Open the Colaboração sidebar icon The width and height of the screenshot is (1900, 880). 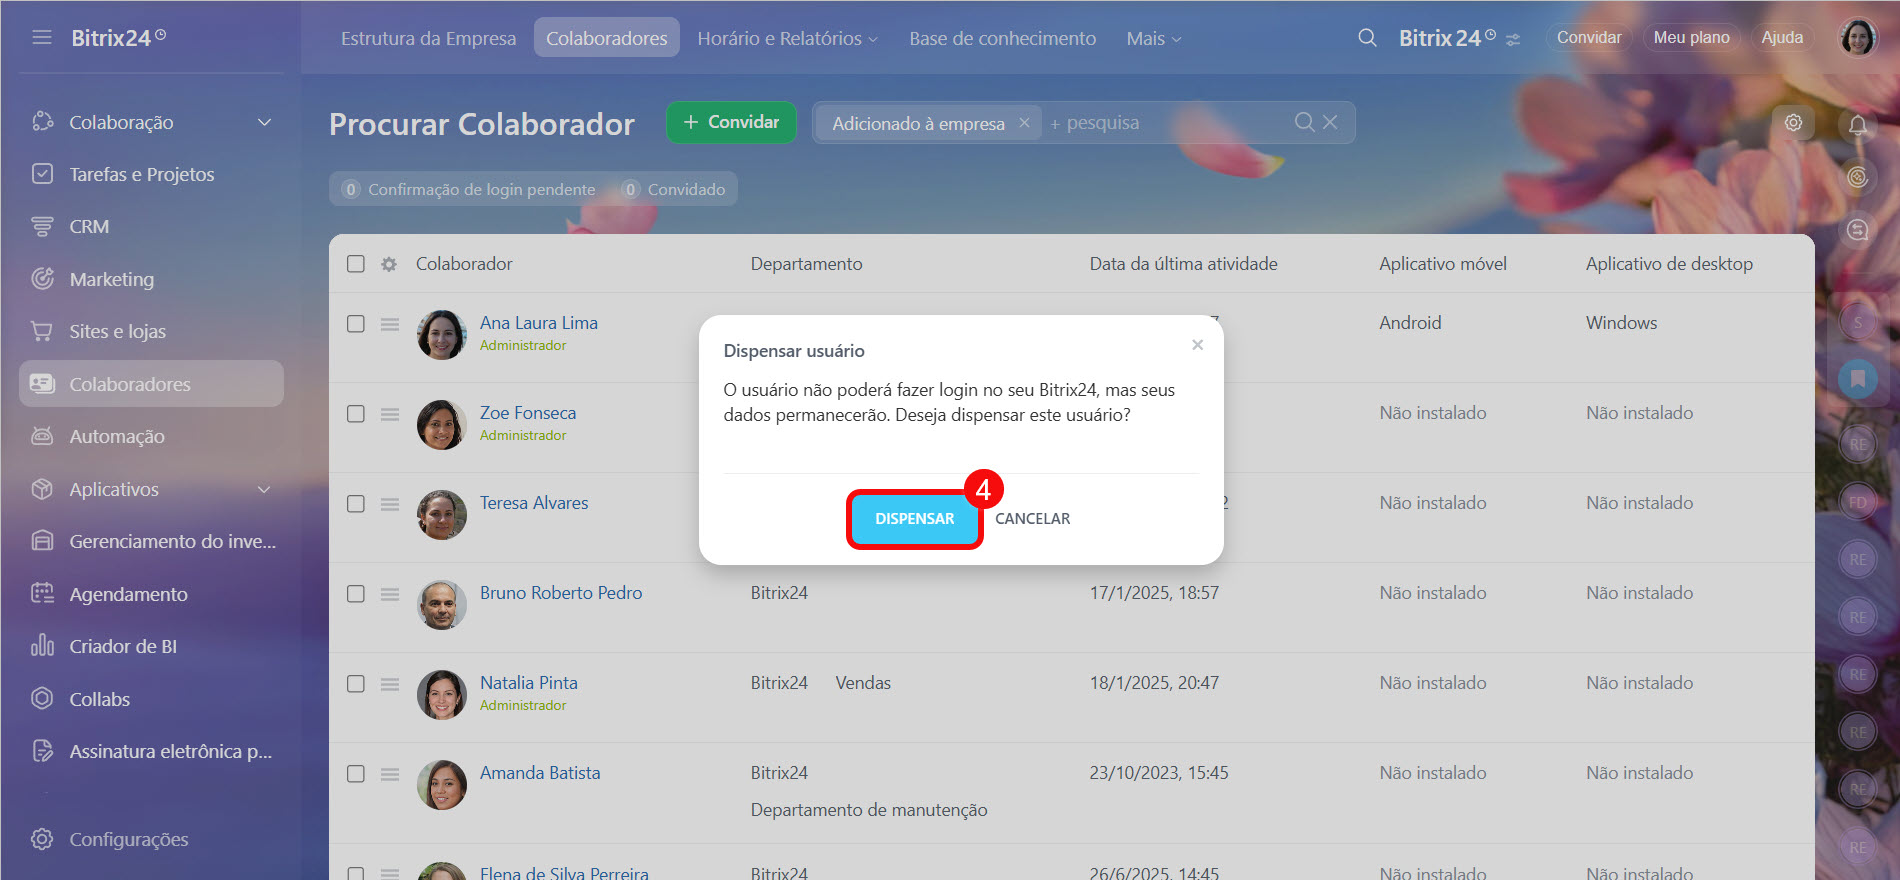(42, 122)
